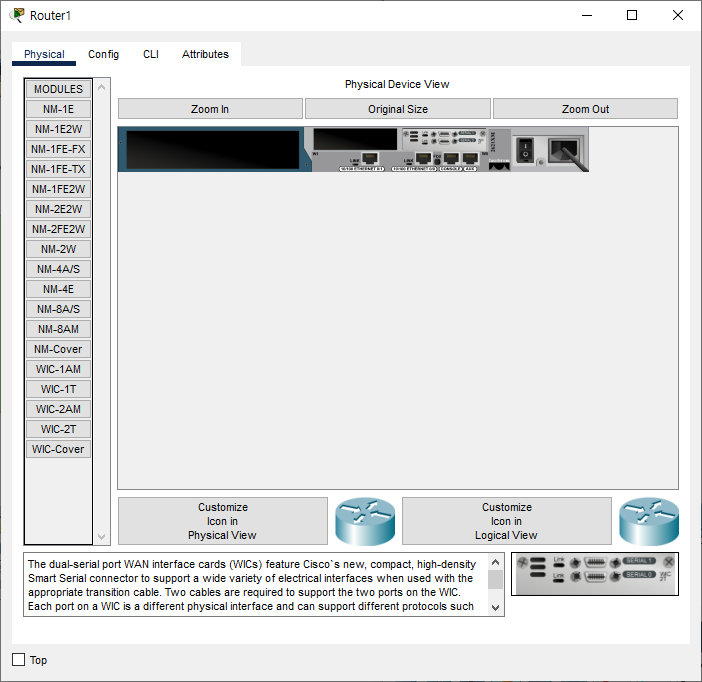Screen dimensions: 702x682
Task: Click module list scroll up arrow
Action: coord(102,87)
